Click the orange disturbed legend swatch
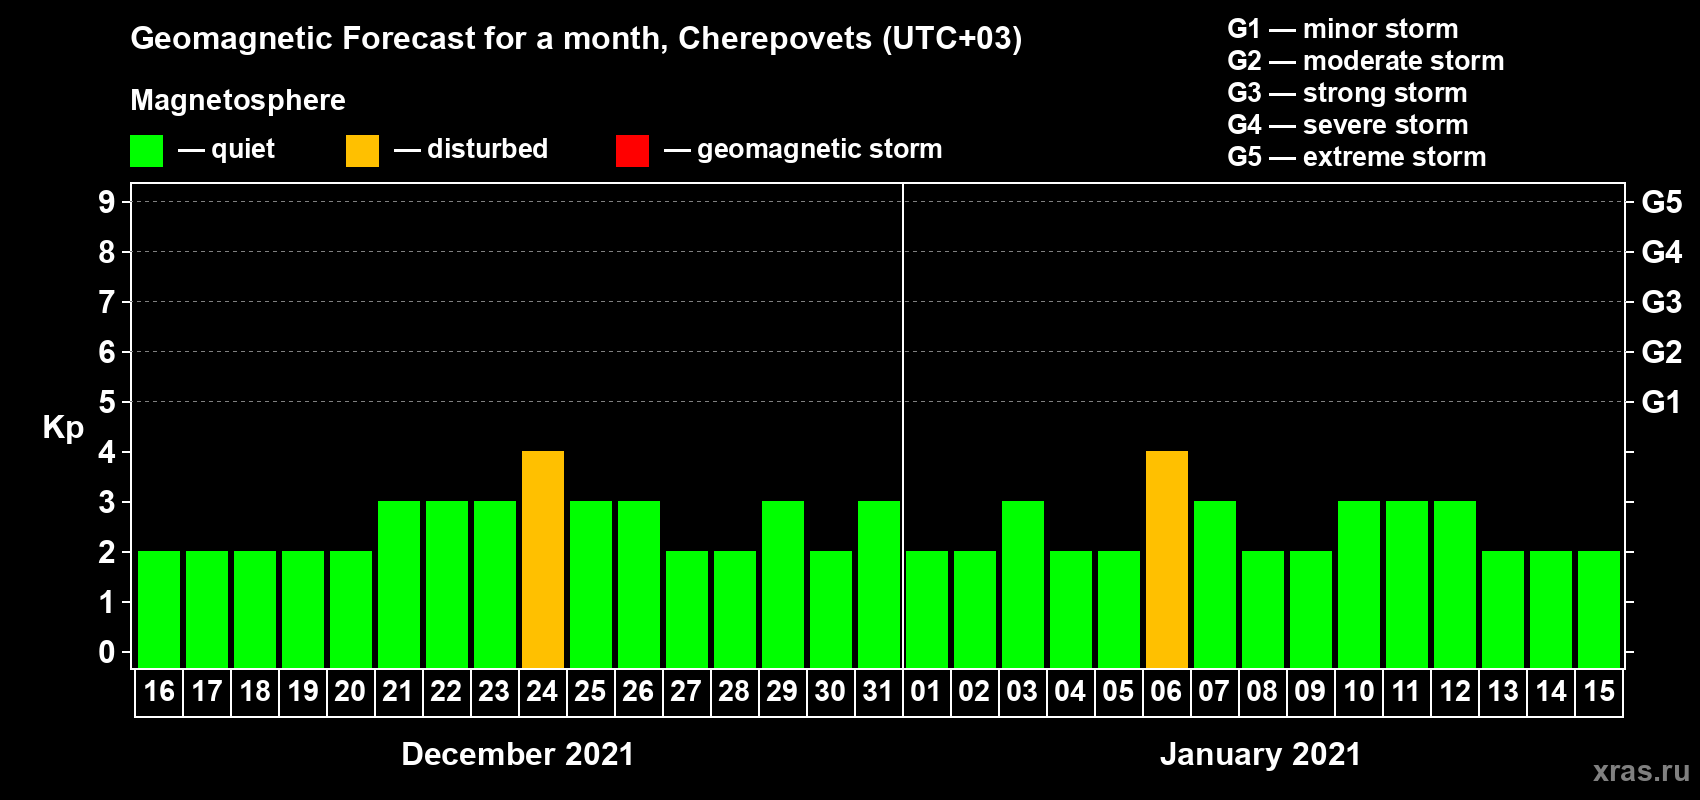Screen dimensions: 1700x800 (363, 151)
